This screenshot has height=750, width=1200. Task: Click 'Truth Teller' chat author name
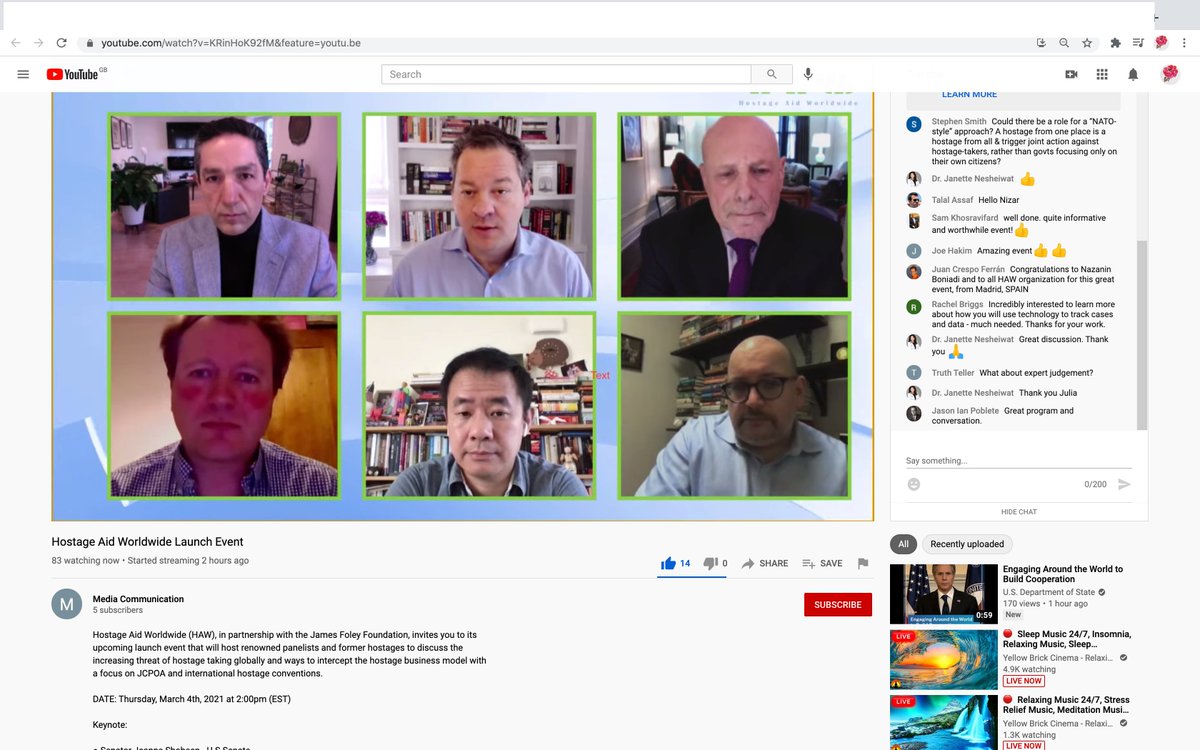[954, 373]
